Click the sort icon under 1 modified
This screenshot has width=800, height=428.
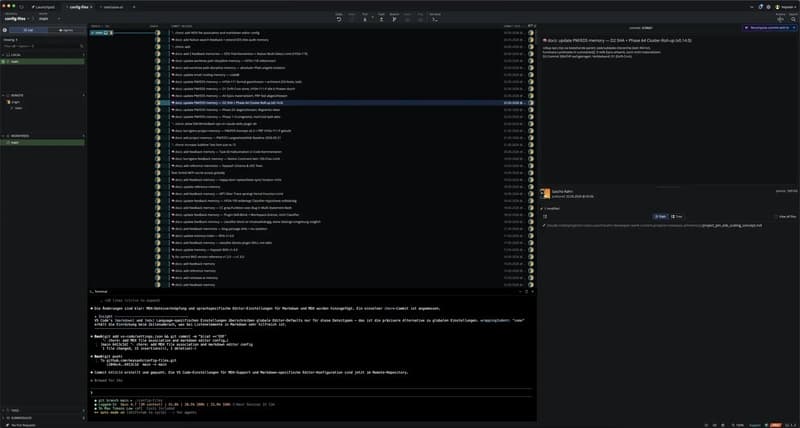pos(545,217)
